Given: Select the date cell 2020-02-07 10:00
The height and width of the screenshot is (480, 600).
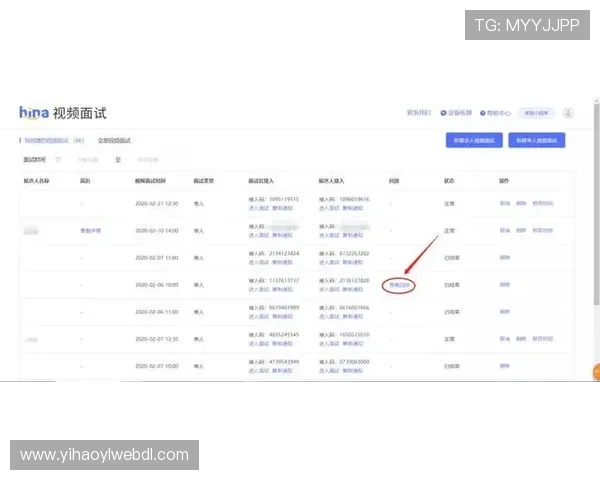Looking at the screenshot, I should pos(157,366).
